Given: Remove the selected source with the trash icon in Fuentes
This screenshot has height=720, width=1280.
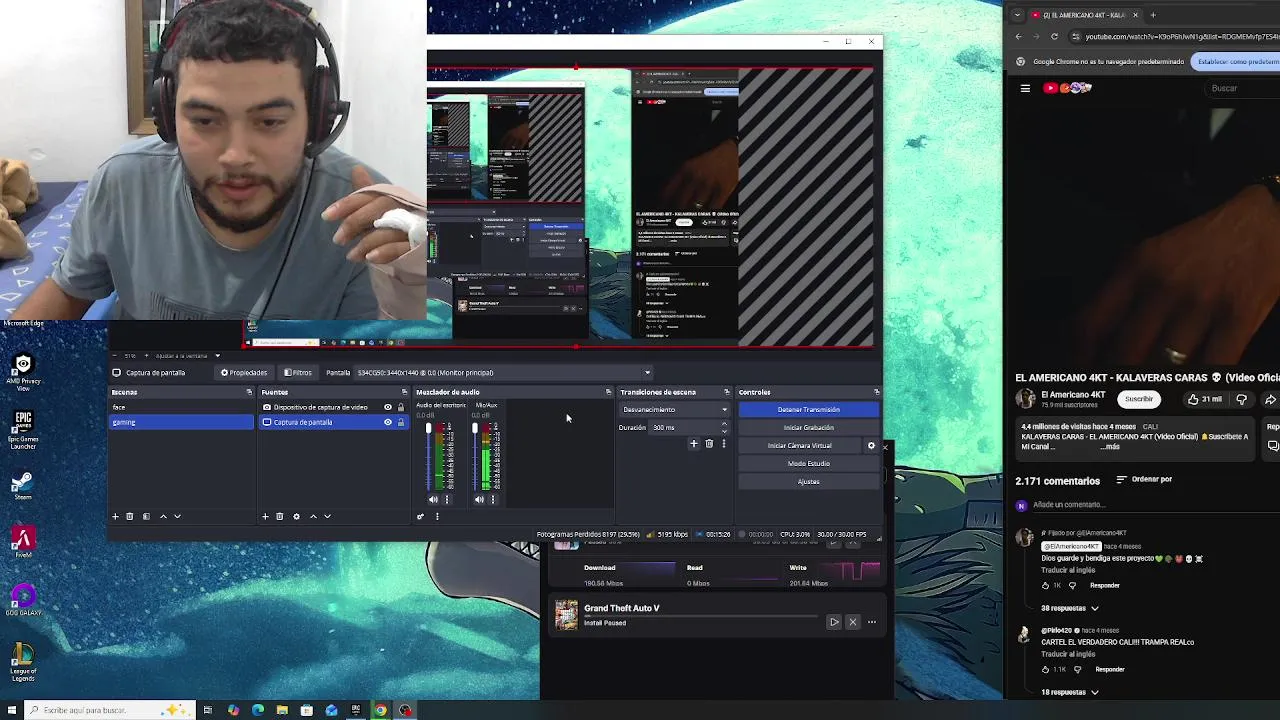Looking at the screenshot, I should tap(279, 516).
